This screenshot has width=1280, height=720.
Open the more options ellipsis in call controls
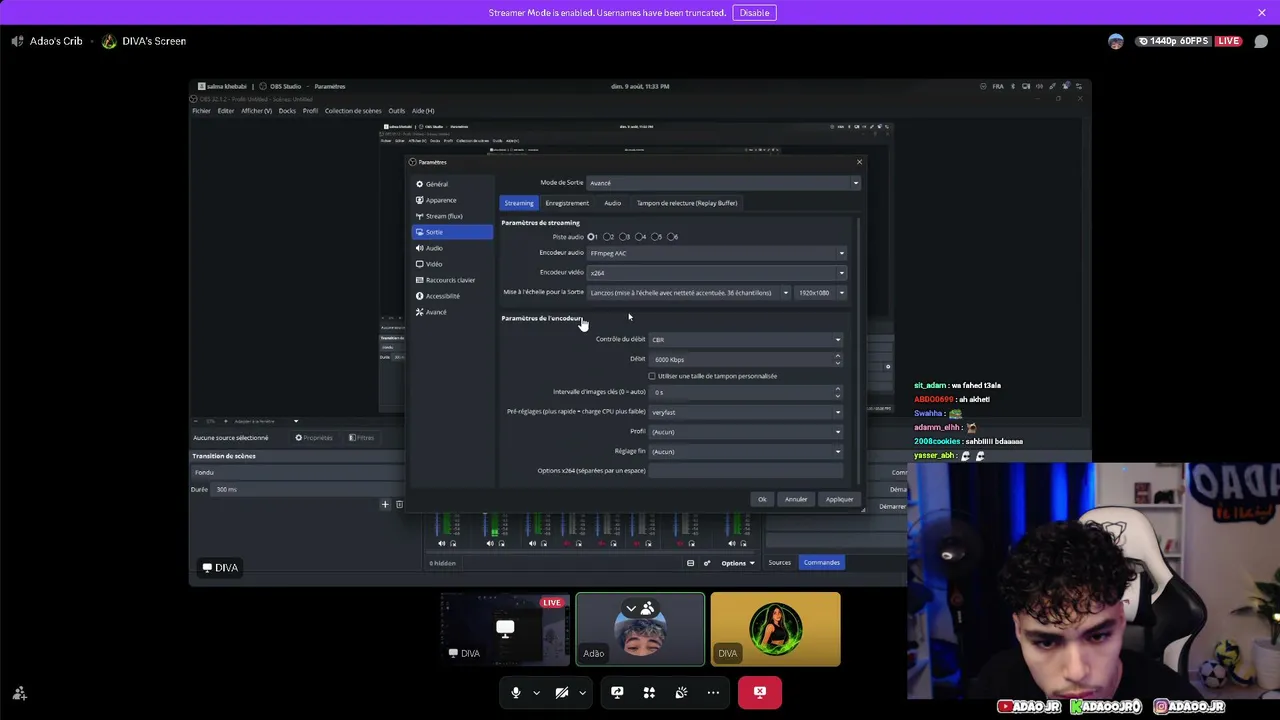pos(713,692)
